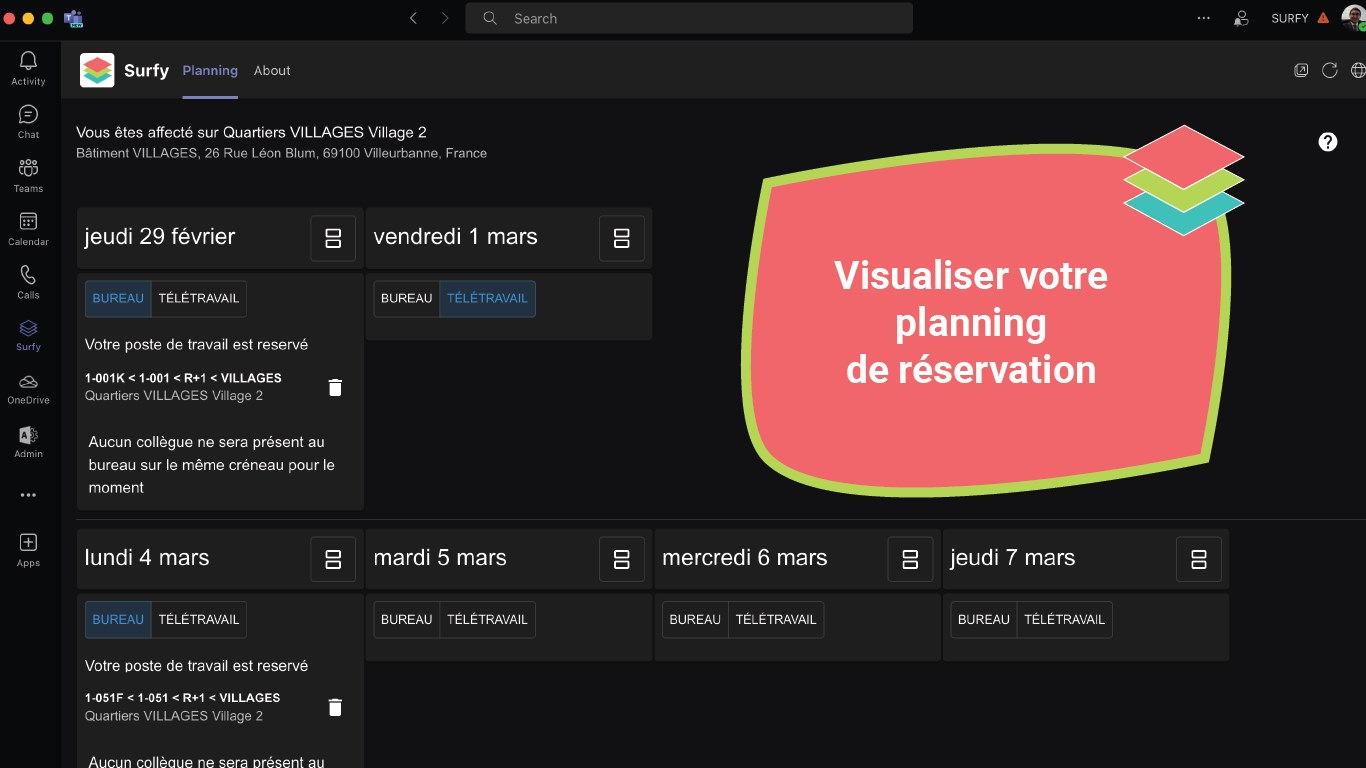The image size is (1366, 768).
Task: Select TÉLÉTRAVAIL for mardi 5 mars
Action: click(487, 619)
